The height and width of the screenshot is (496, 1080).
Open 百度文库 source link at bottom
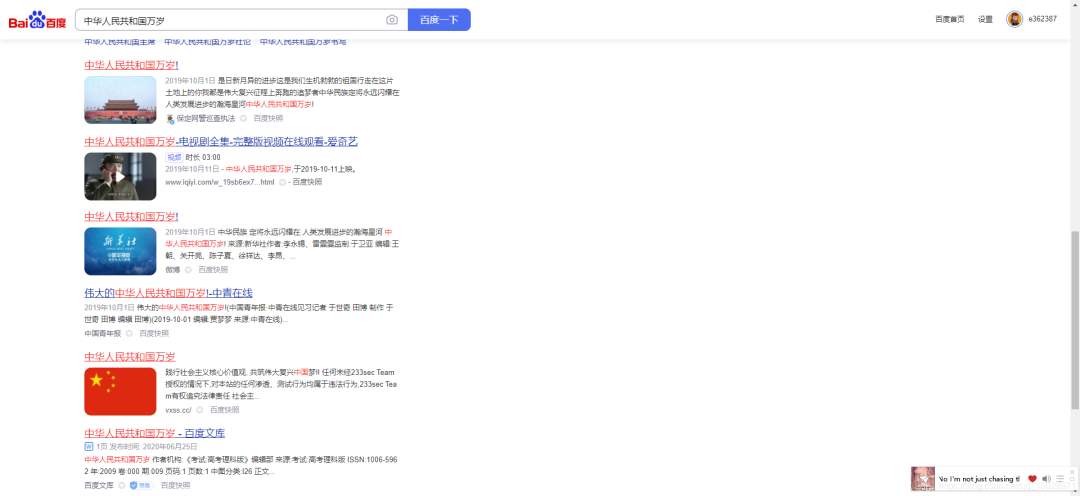(x=99, y=486)
